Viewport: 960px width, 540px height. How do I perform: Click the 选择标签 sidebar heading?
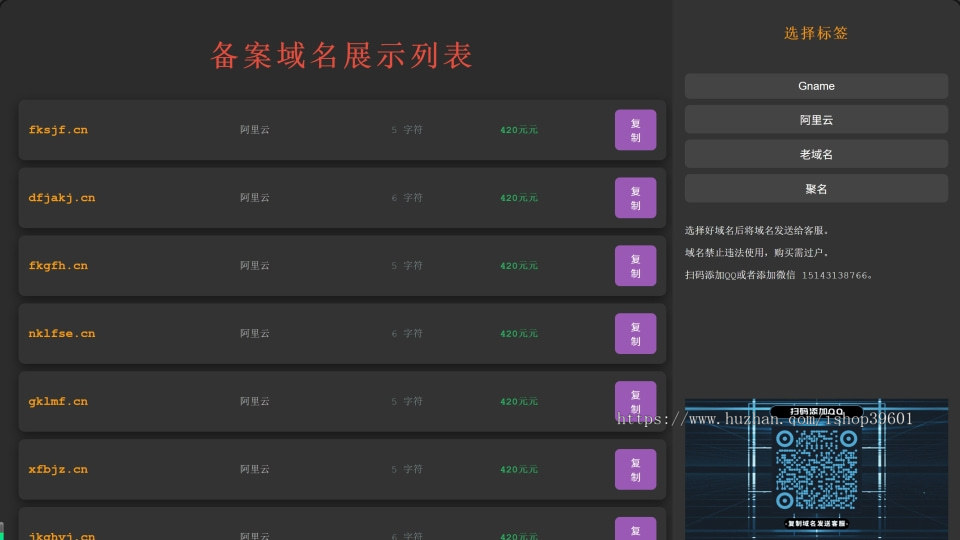[x=816, y=33]
